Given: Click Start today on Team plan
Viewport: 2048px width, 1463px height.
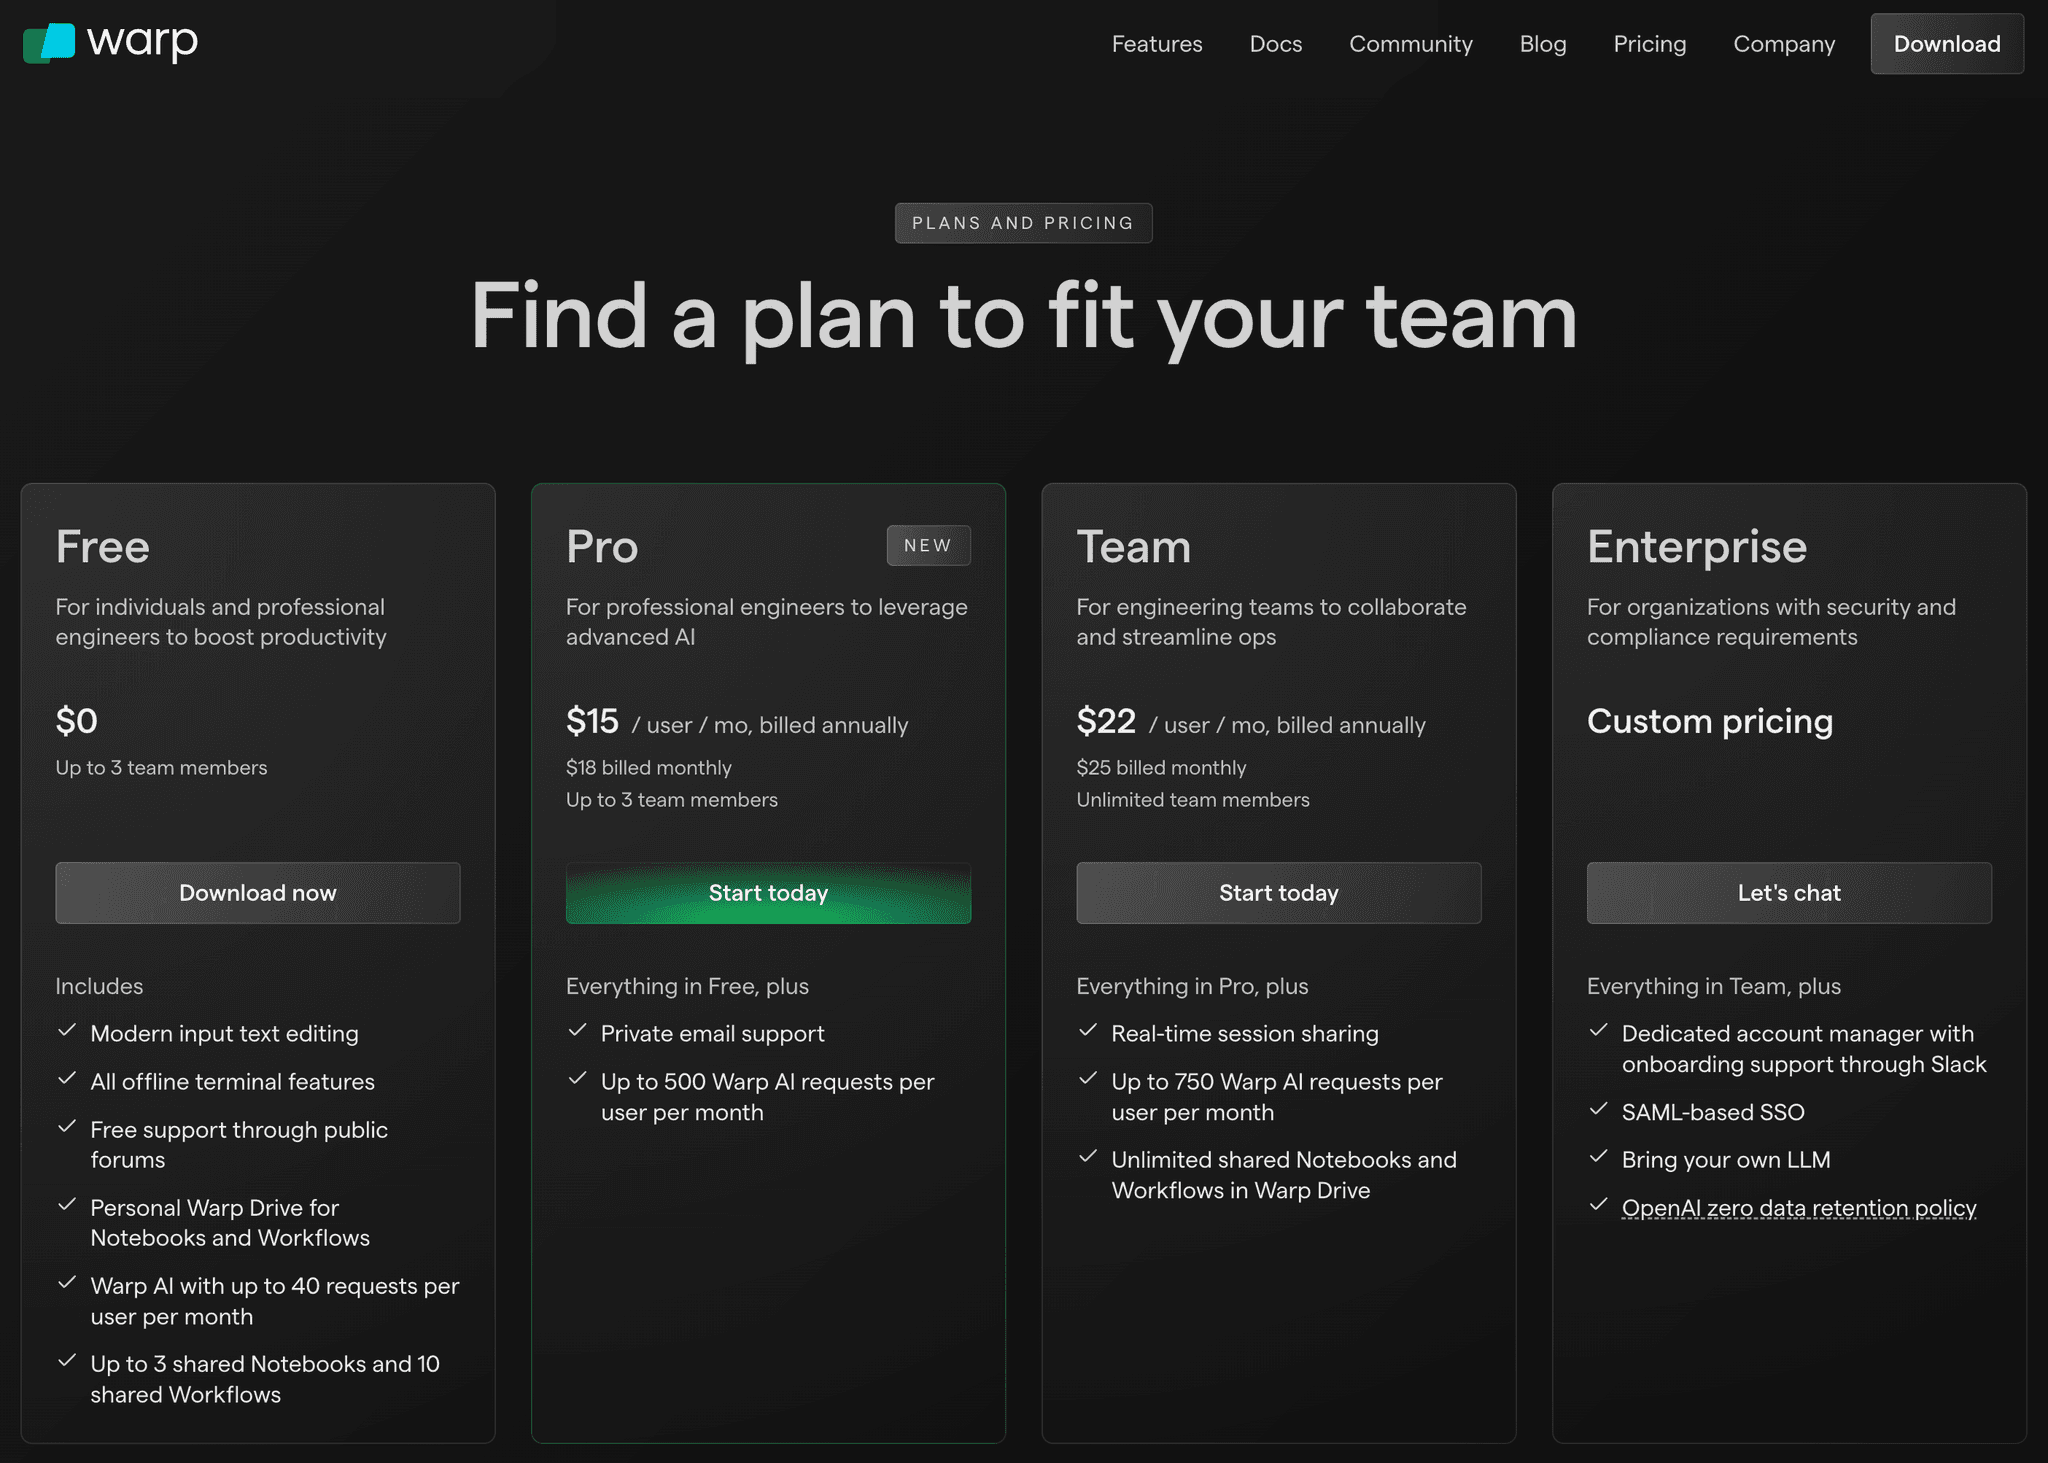Looking at the screenshot, I should coord(1278,893).
